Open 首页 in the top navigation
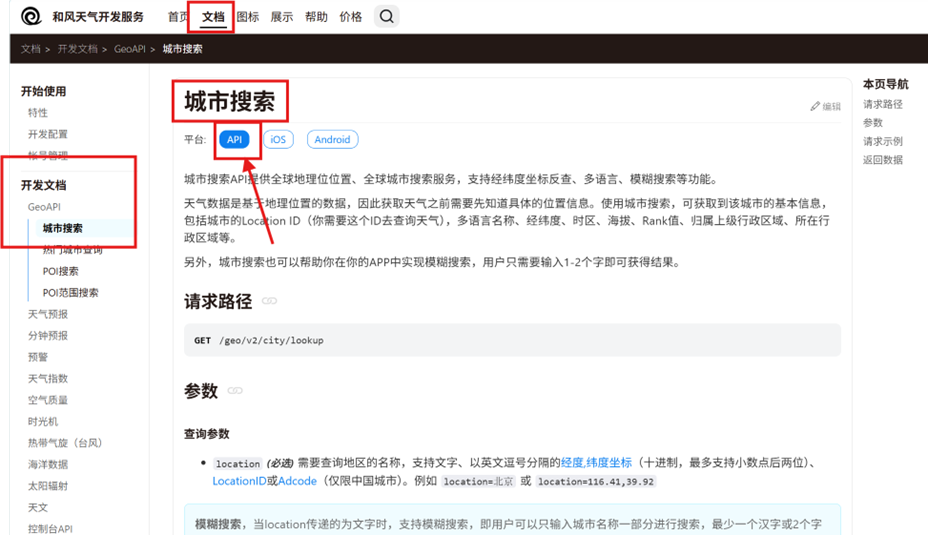Screen dimensions: 928x535 pyautogui.click(x=178, y=17)
